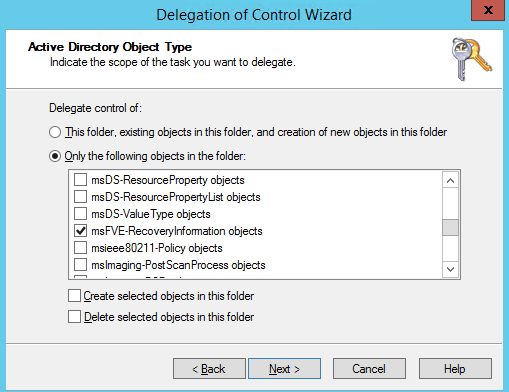Click the object list scrollbar thumb
This screenshot has width=509, height=392.
450,228
